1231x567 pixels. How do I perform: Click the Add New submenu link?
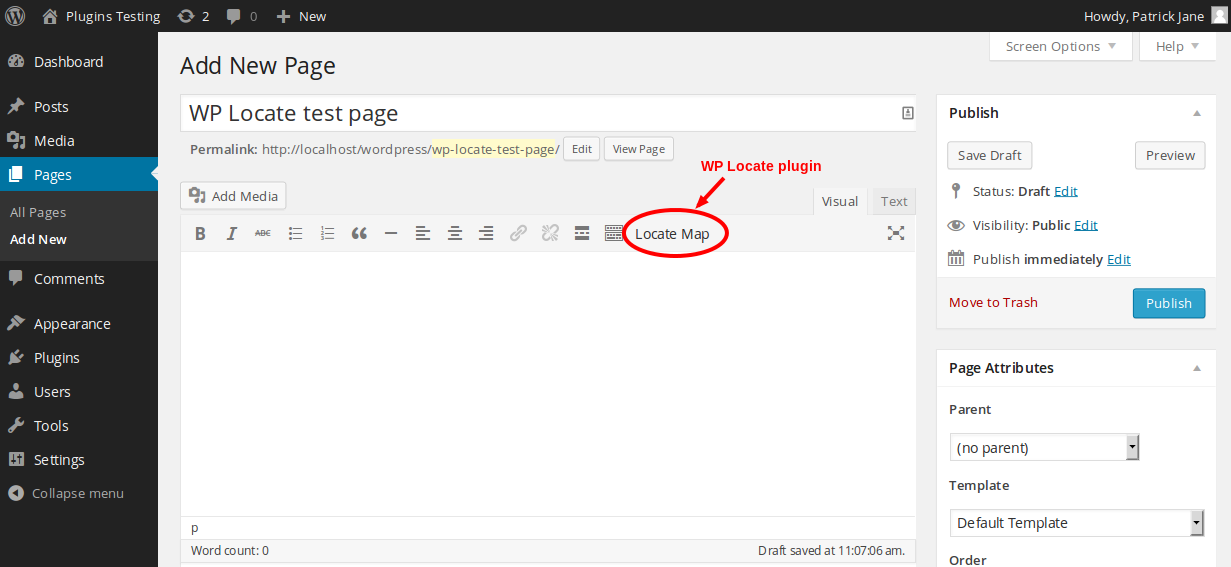pos(38,239)
